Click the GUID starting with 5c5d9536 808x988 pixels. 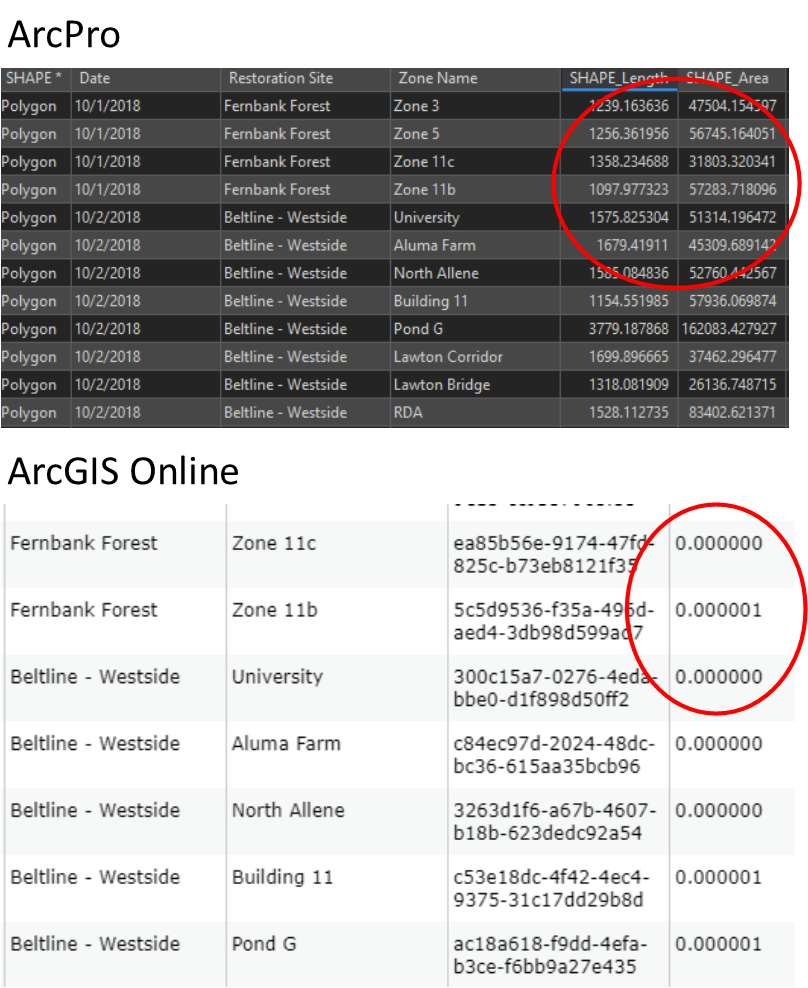tap(554, 621)
